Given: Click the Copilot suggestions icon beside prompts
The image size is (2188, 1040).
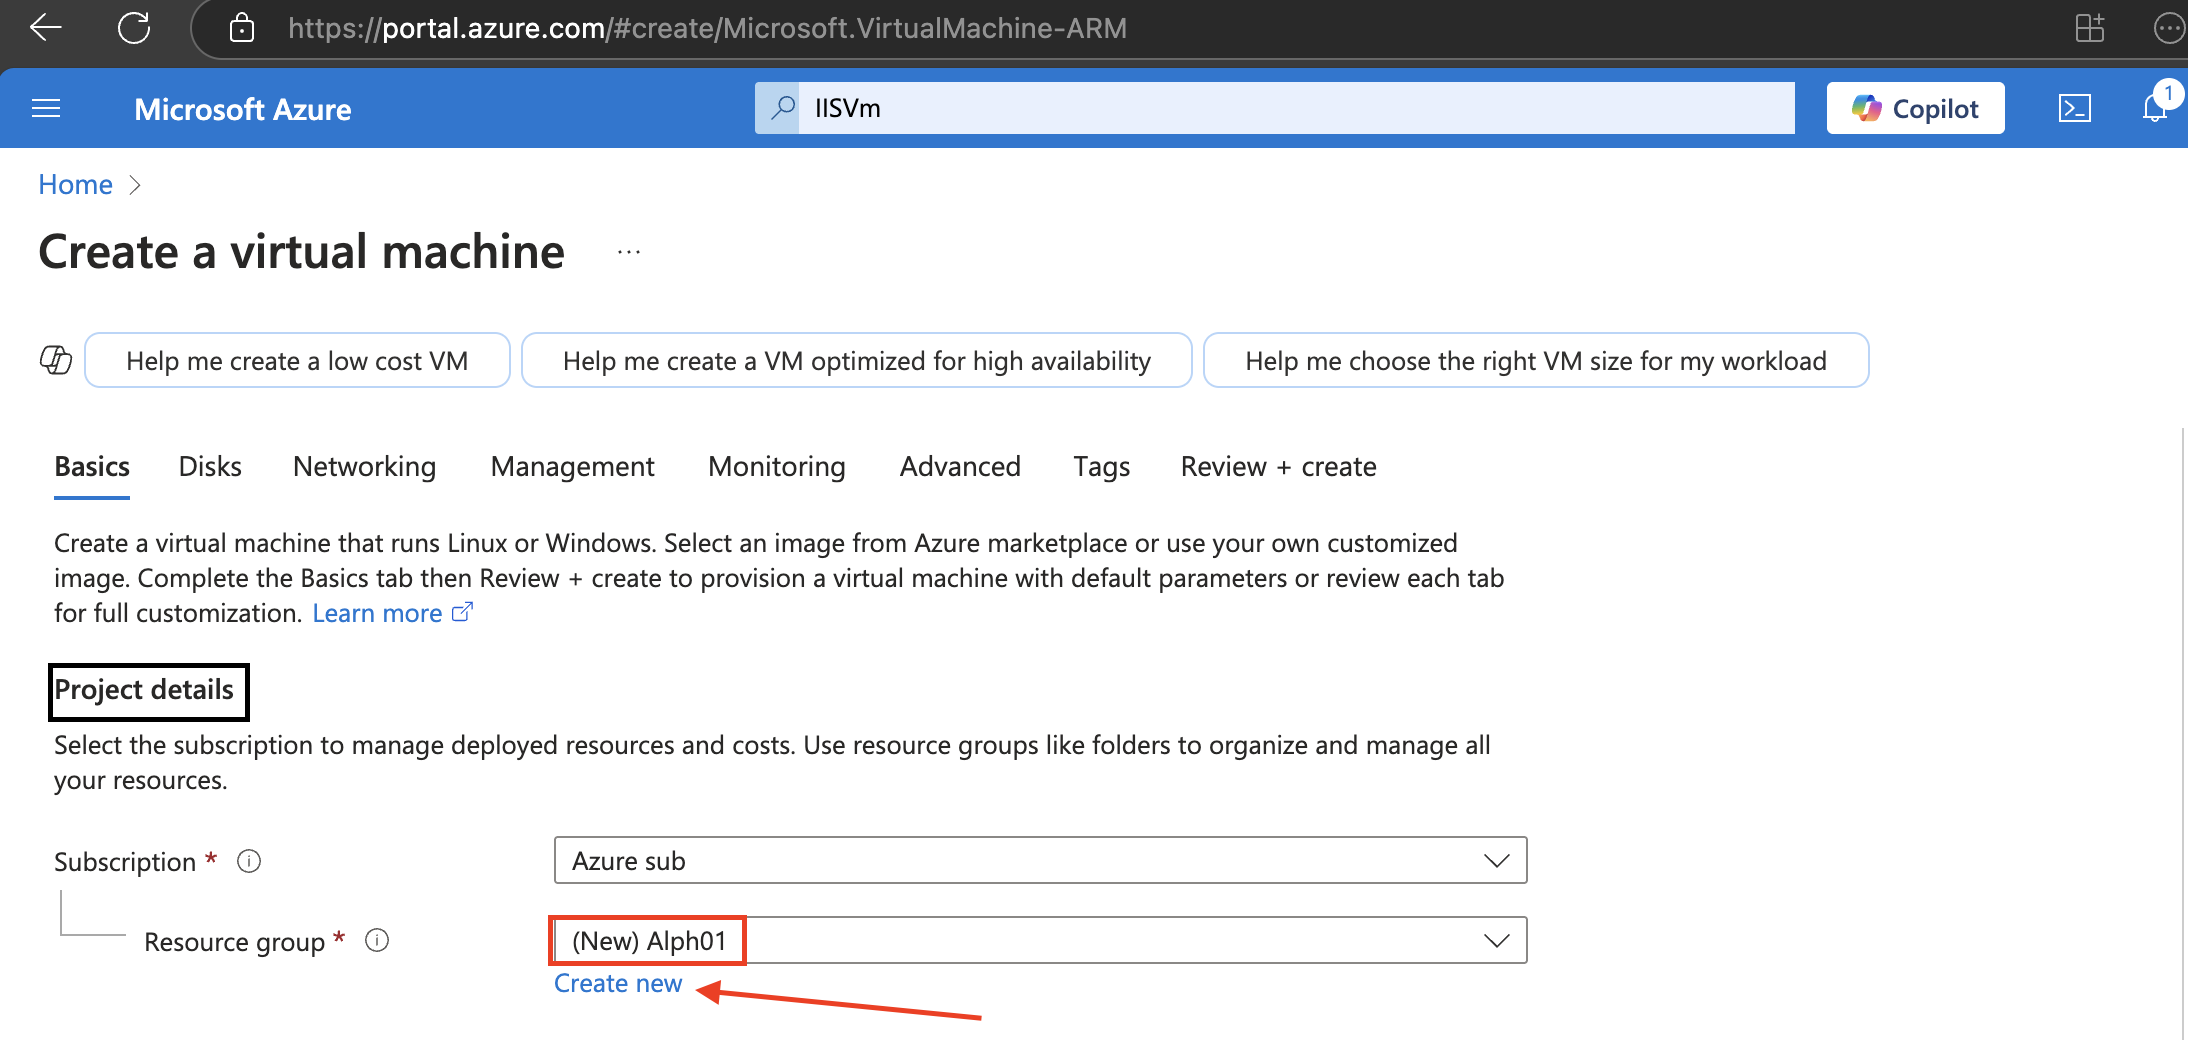Looking at the screenshot, I should (56, 360).
